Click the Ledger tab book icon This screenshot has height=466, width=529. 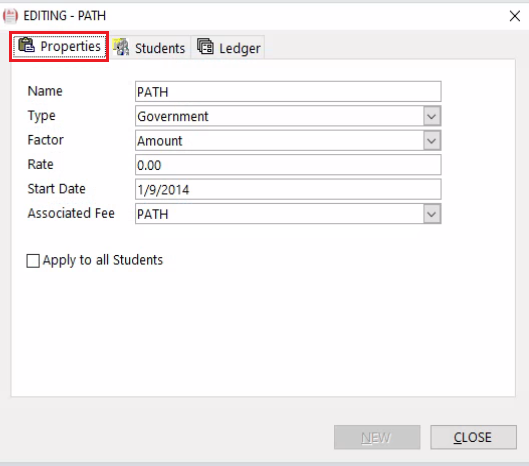click(x=205, y=47)
